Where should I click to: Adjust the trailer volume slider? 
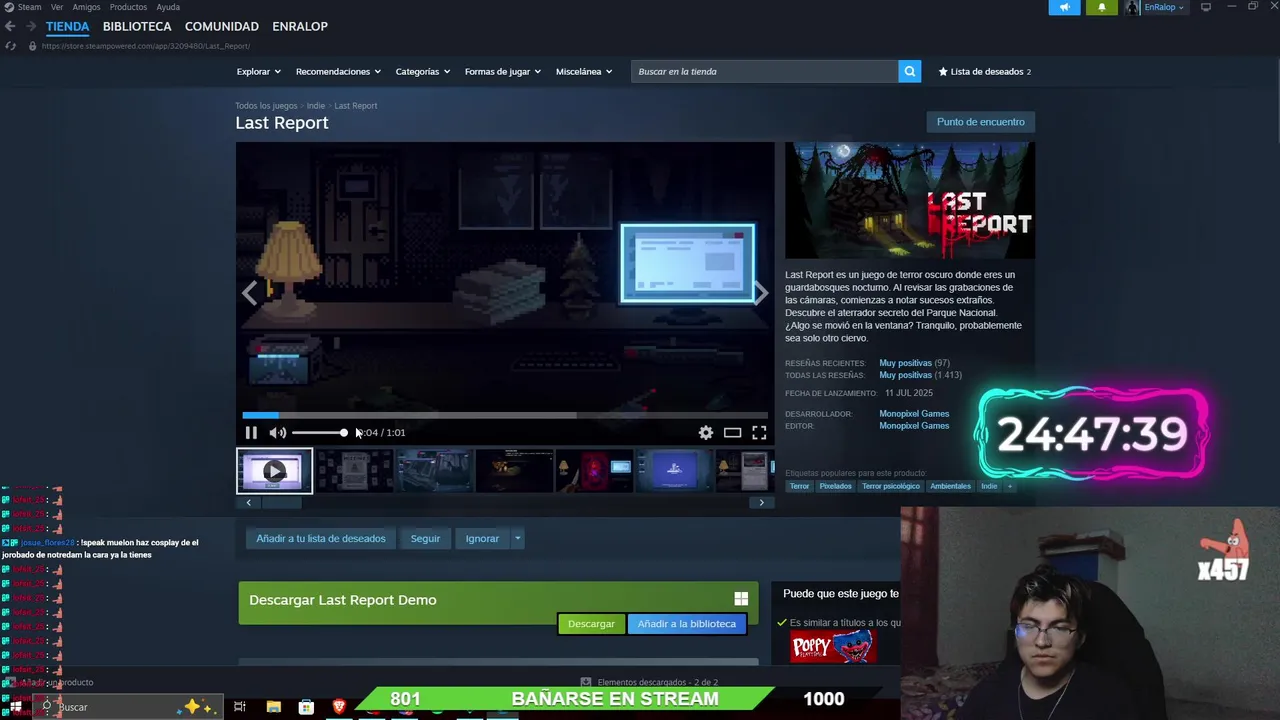coord(320,433)
